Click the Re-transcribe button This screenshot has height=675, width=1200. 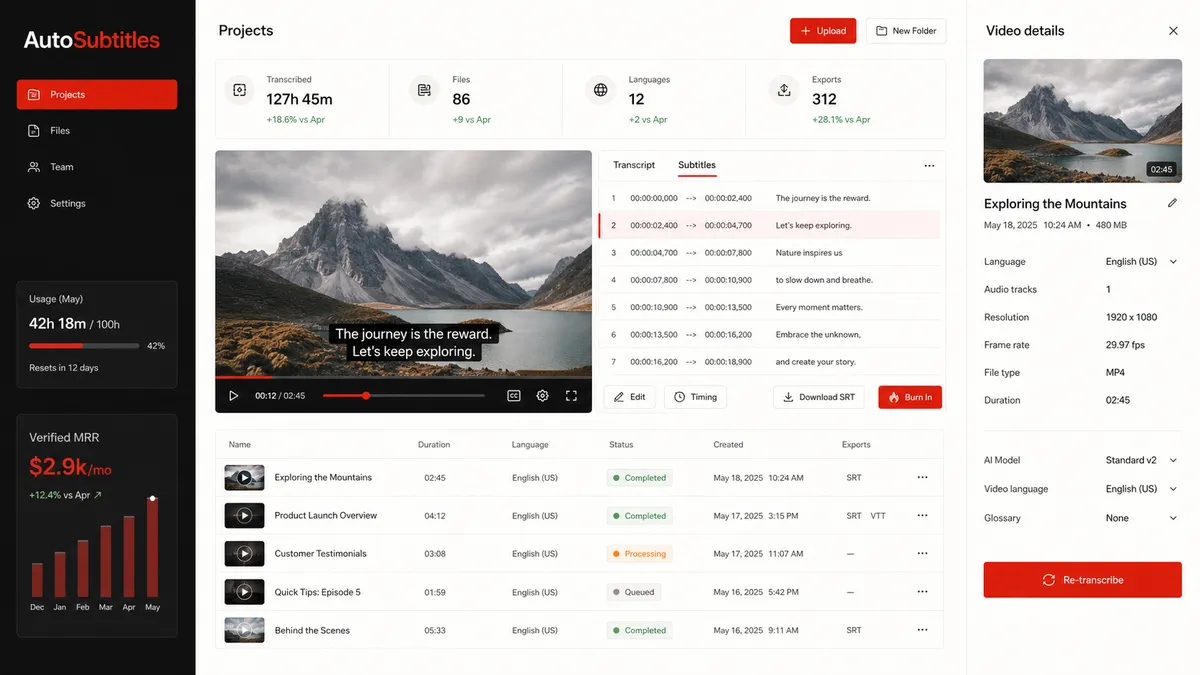1082,580
